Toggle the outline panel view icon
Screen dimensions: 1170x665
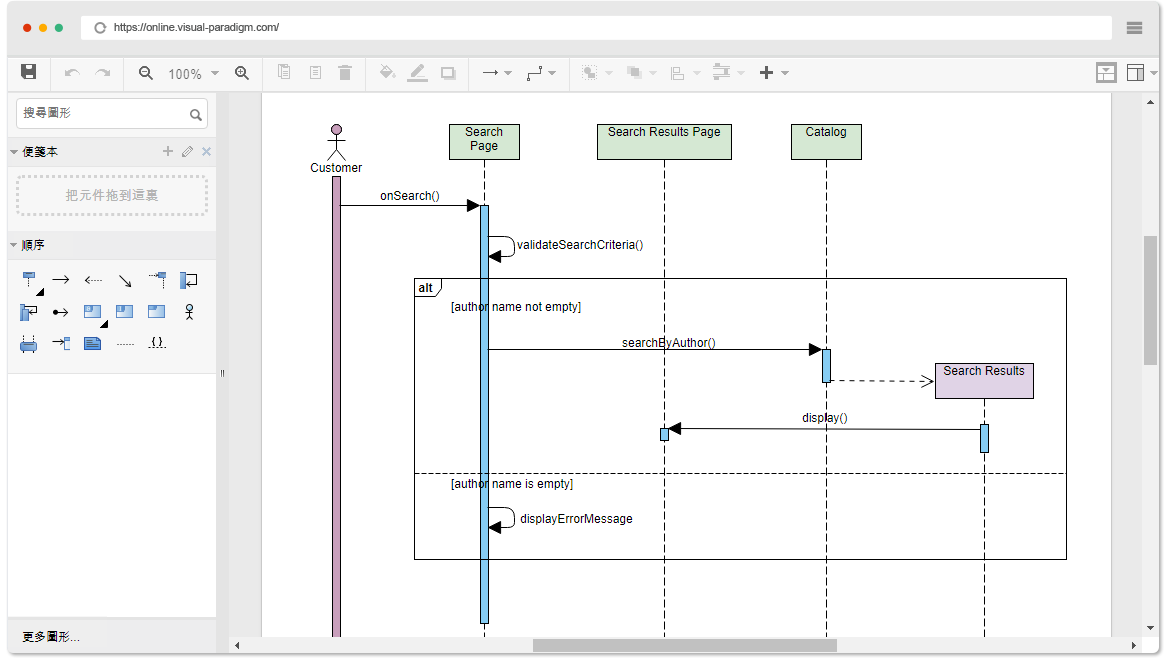[1105, 72]
